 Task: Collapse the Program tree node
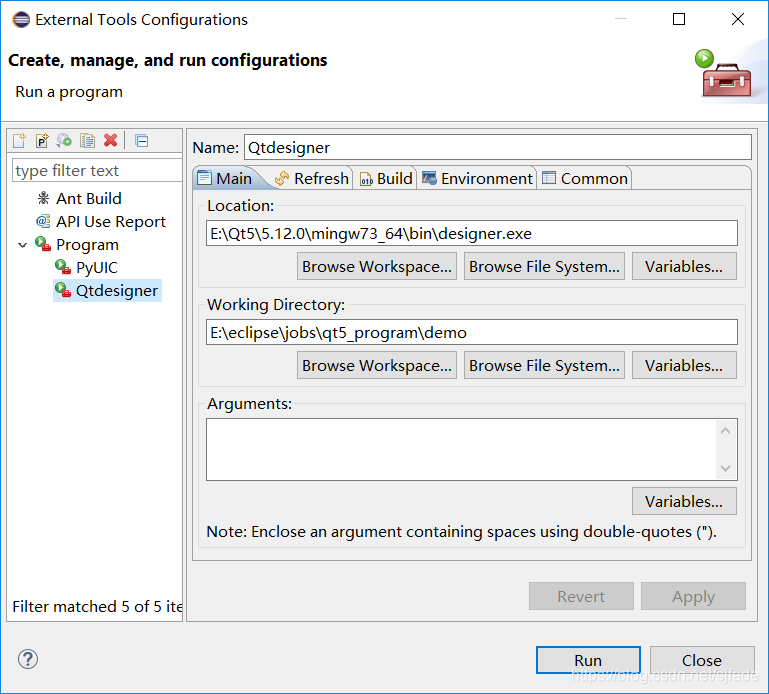(x=22, y=245)
